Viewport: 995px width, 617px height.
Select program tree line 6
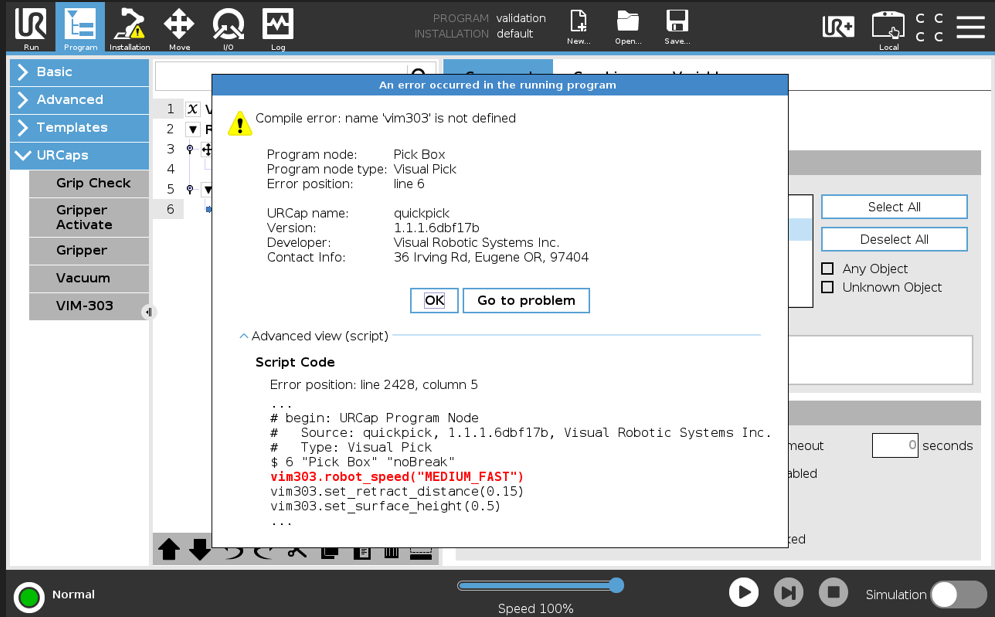pyautogui.click(x=170, y=209)
